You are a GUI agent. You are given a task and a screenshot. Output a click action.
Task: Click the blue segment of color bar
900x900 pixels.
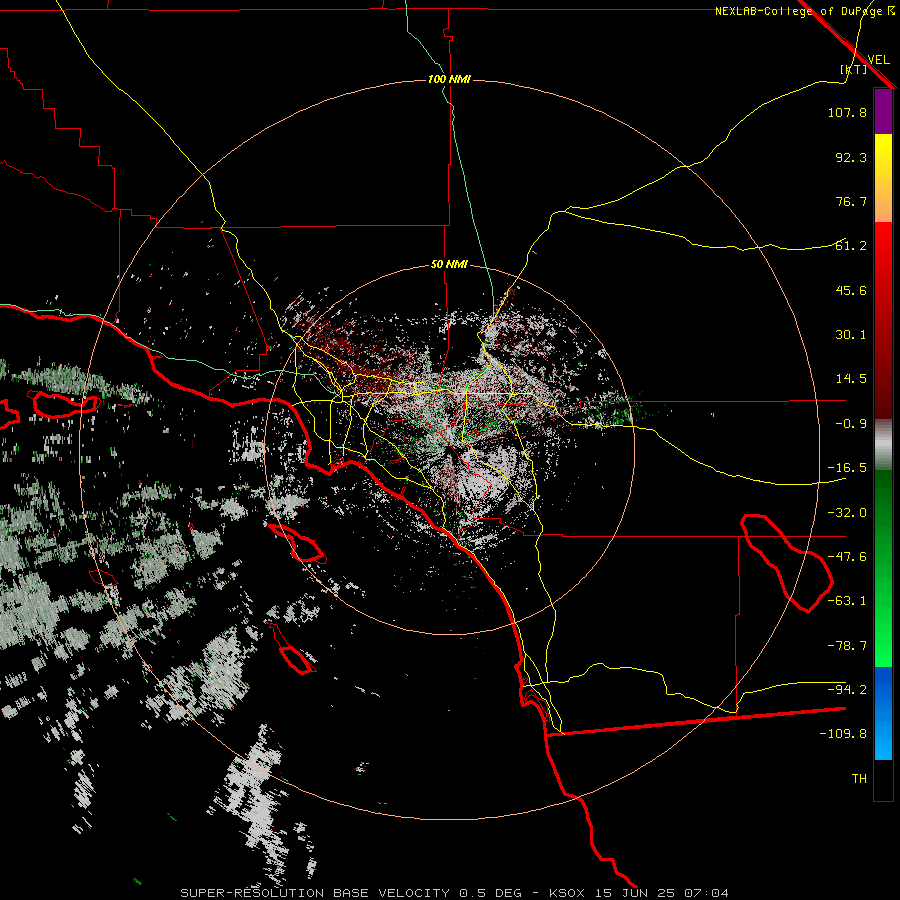pos(883,713)
